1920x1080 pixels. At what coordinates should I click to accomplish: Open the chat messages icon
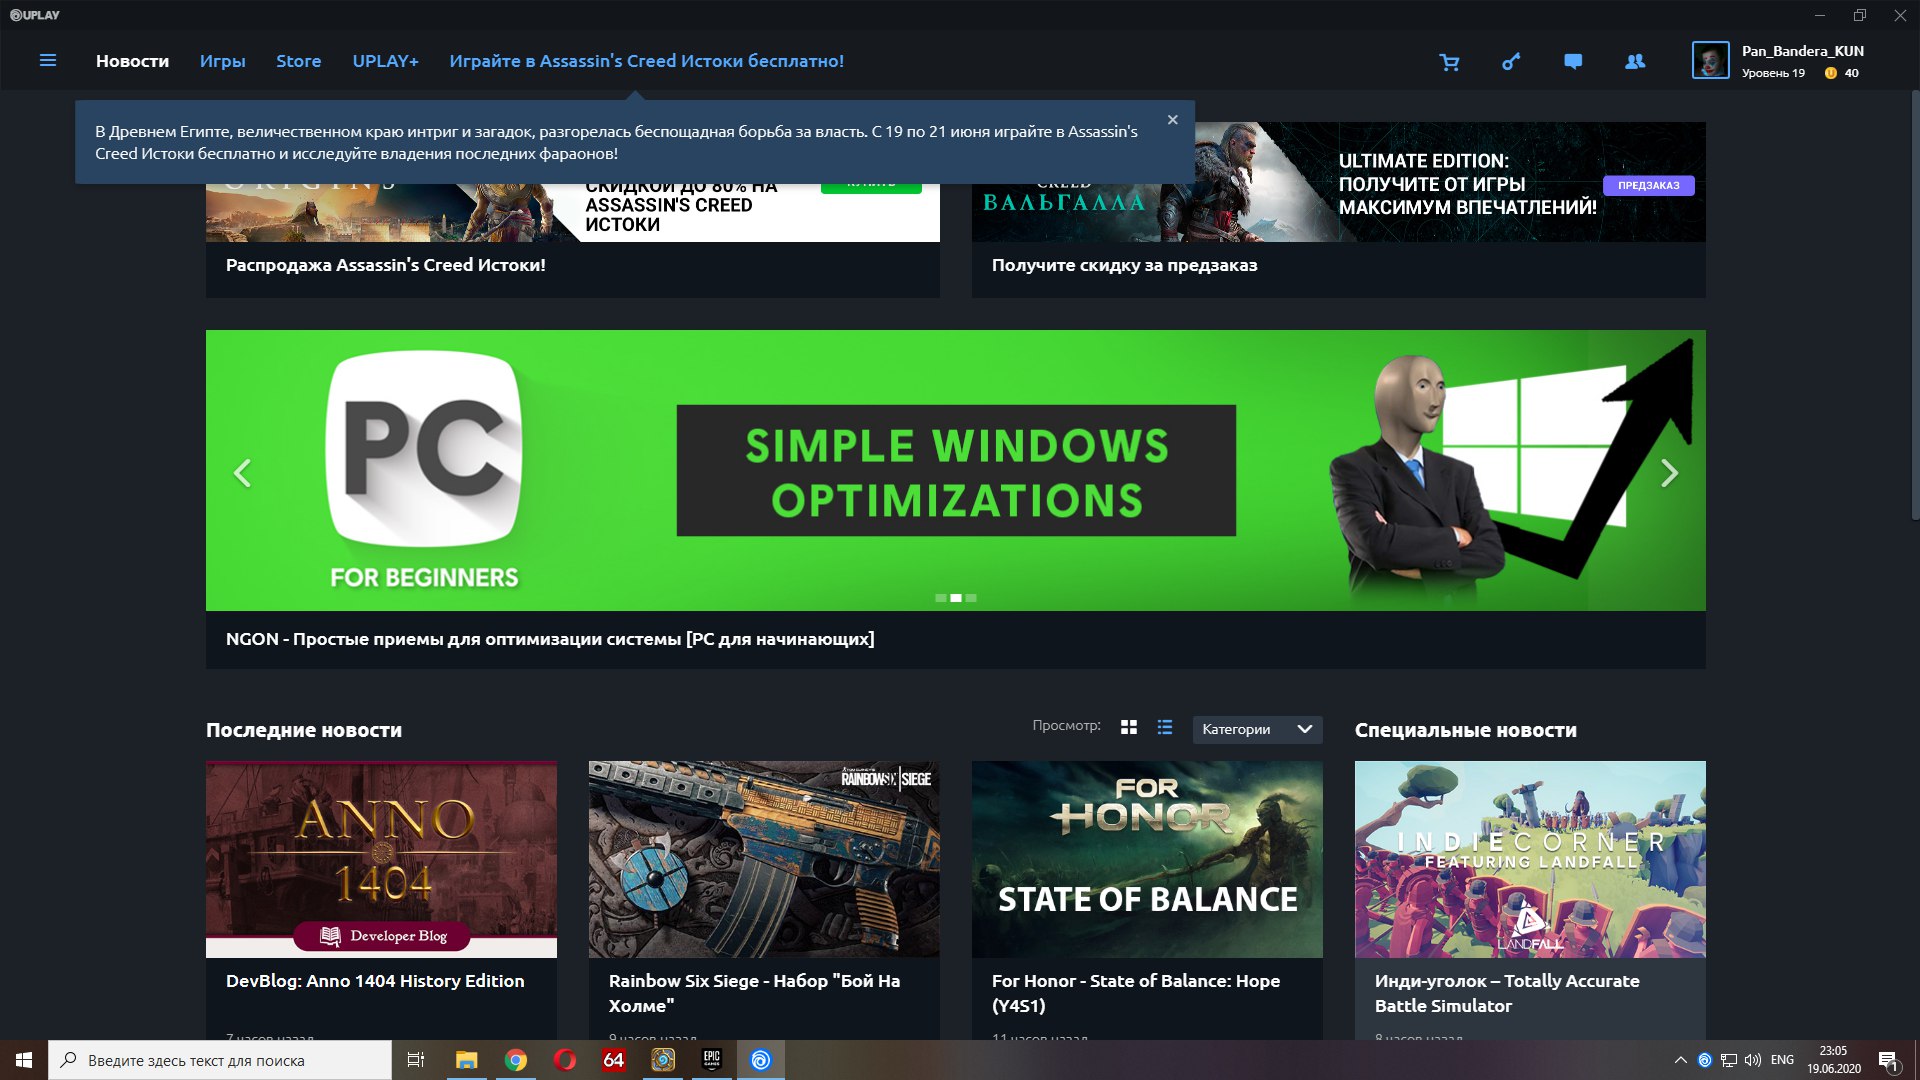point(1573,62)
